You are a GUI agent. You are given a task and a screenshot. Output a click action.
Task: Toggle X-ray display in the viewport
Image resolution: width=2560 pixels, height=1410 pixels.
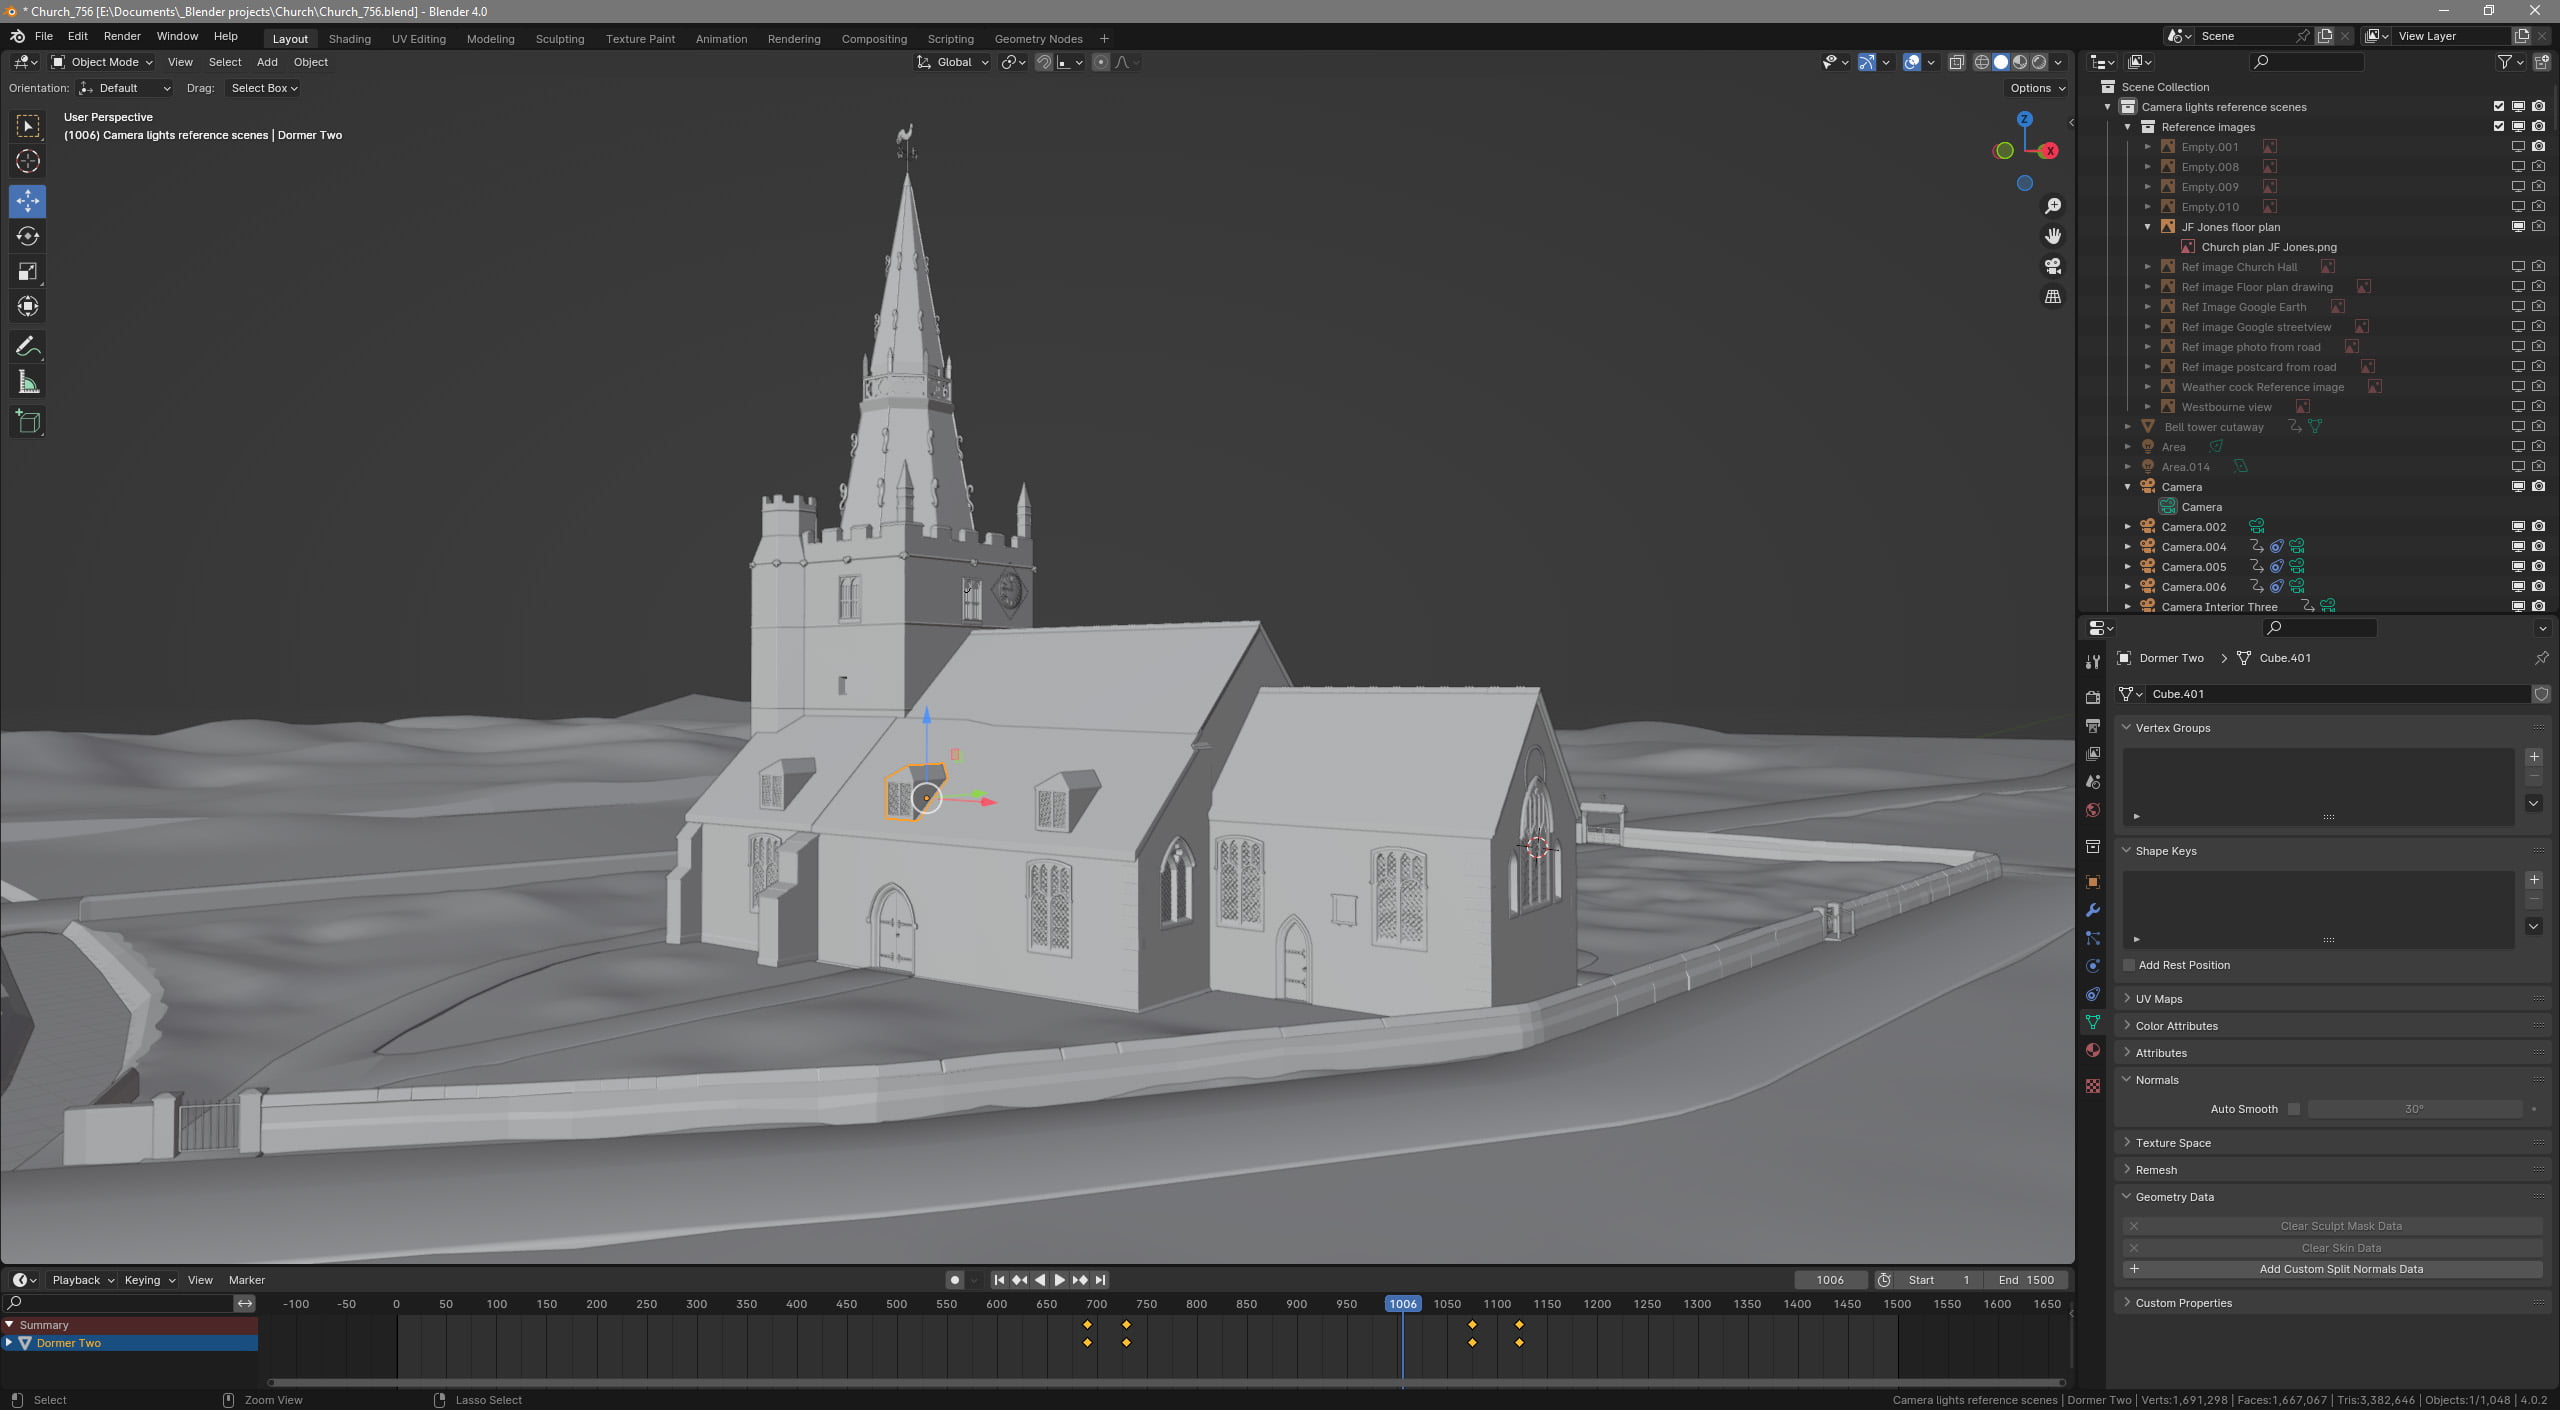point(1957,62)
